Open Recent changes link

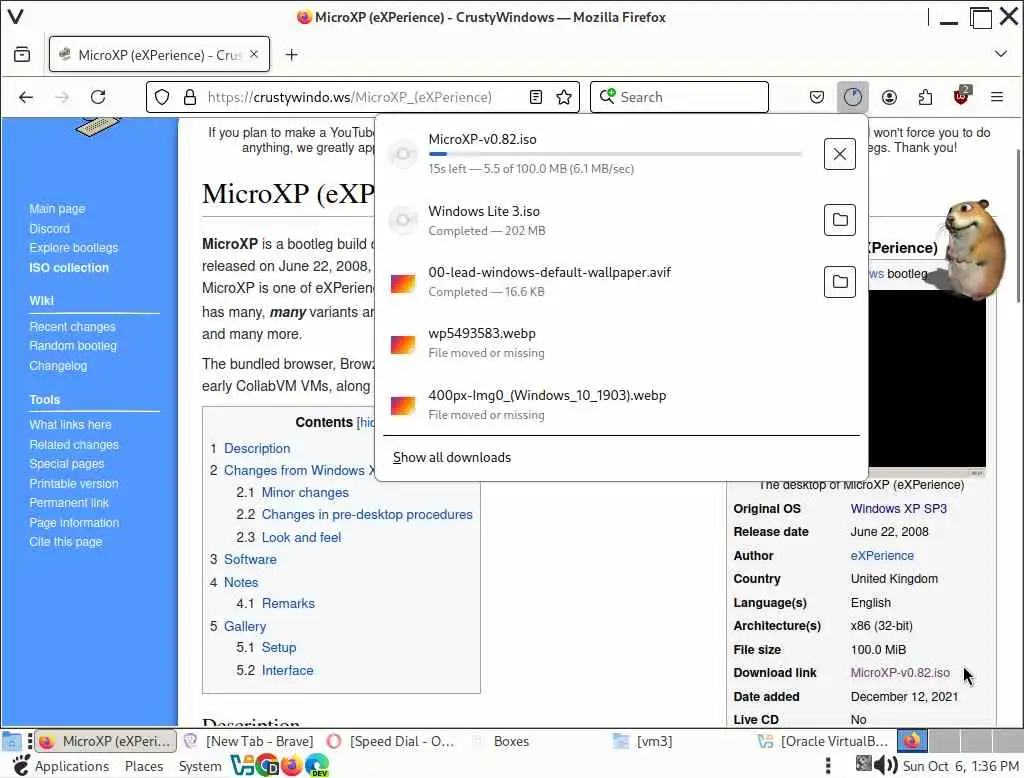72,327
